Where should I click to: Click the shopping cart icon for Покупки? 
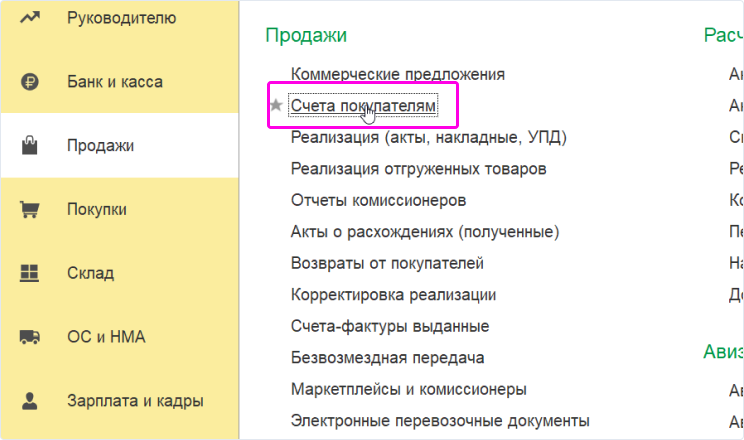29,209
